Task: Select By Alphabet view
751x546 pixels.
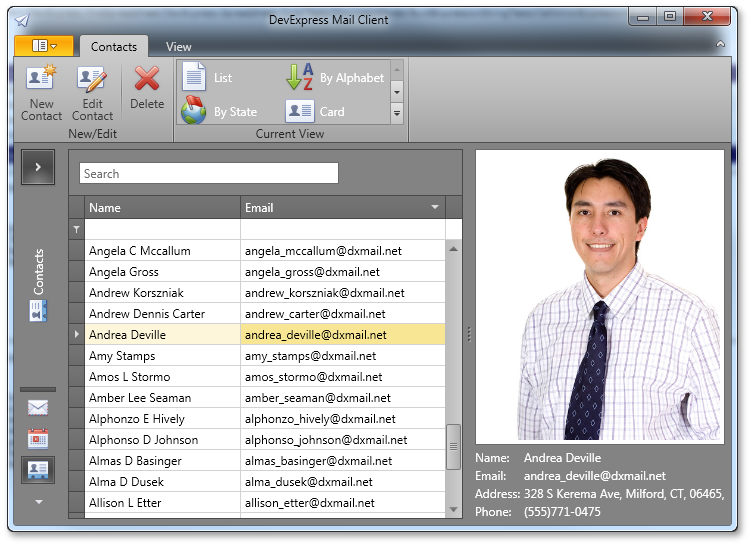Action: tap(336, 78)
